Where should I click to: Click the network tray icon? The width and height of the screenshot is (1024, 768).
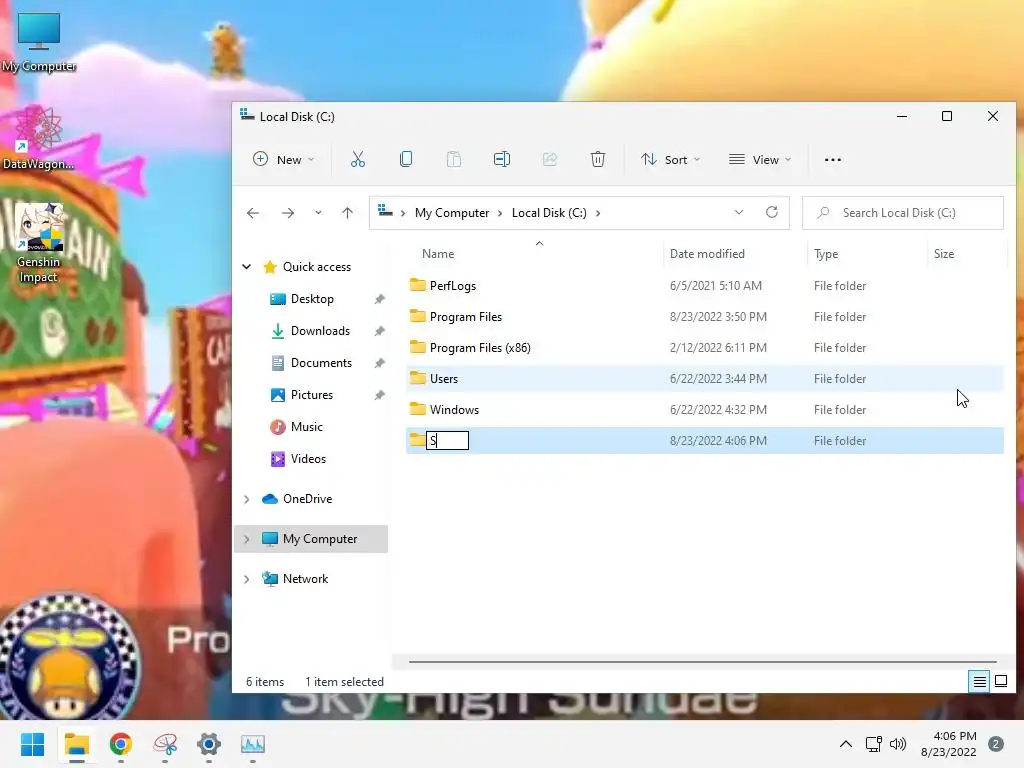pos(873,744)
